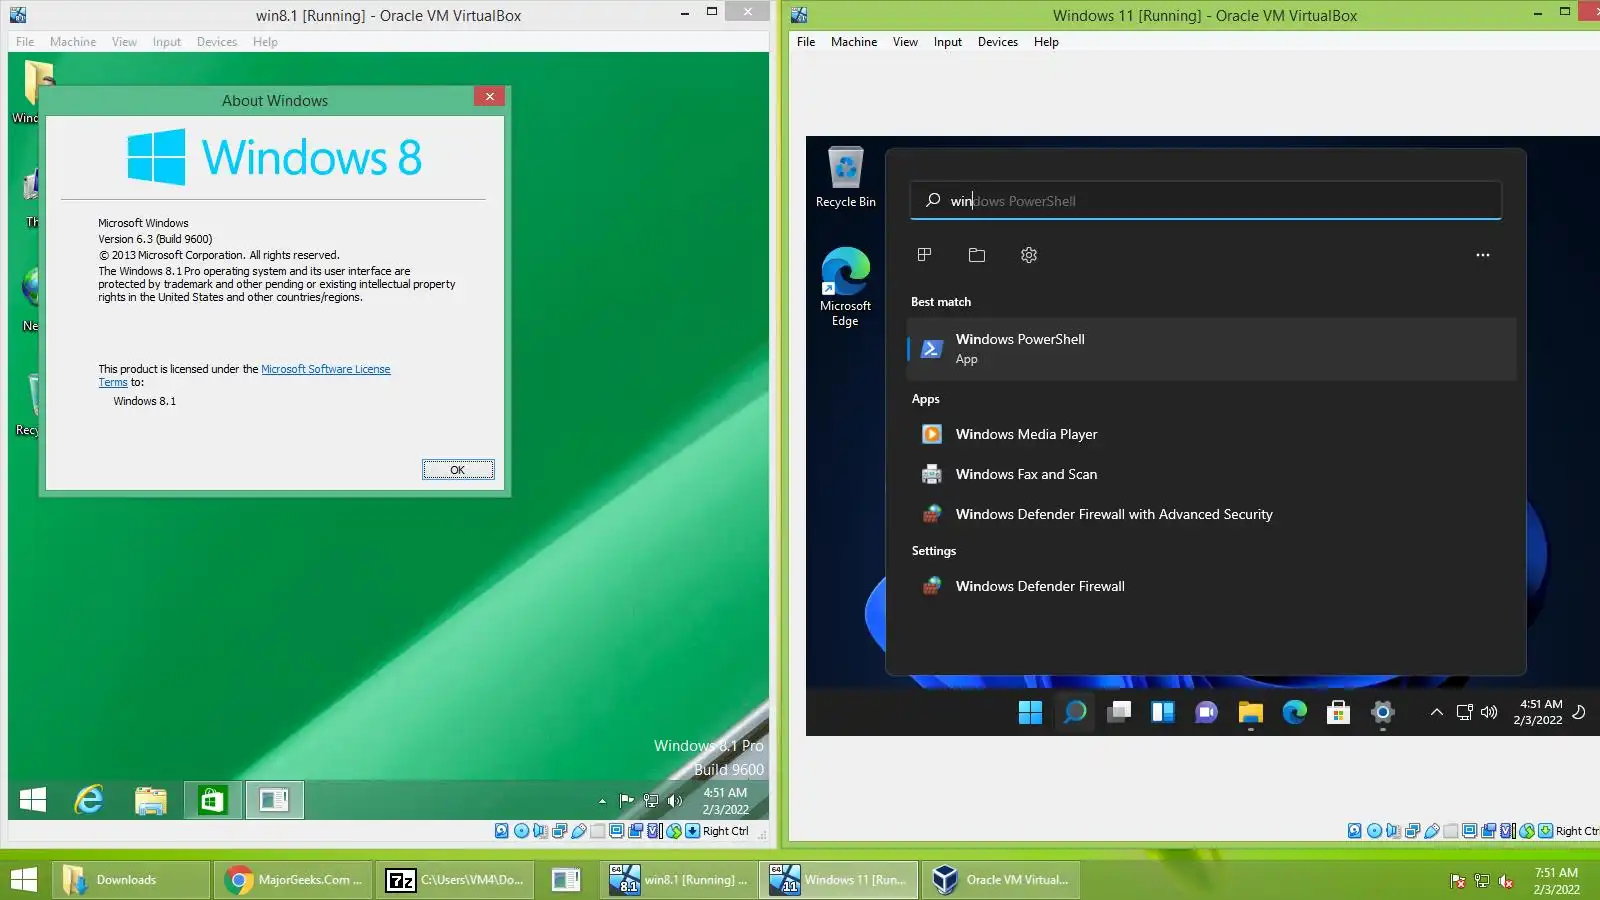Open Microsoft Software License Terms link
The width and height of the screenshot is (1600, 900).
point(326,369)
